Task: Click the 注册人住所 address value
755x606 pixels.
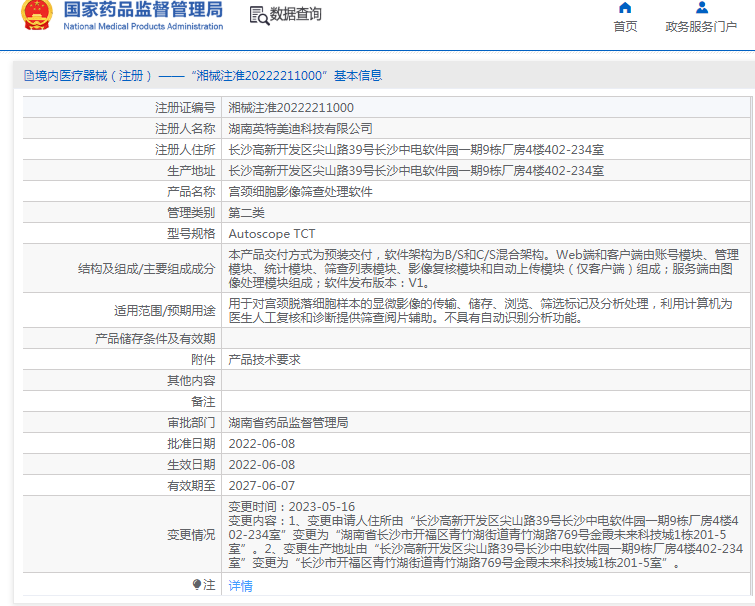Action: click(x=416, y=150)
